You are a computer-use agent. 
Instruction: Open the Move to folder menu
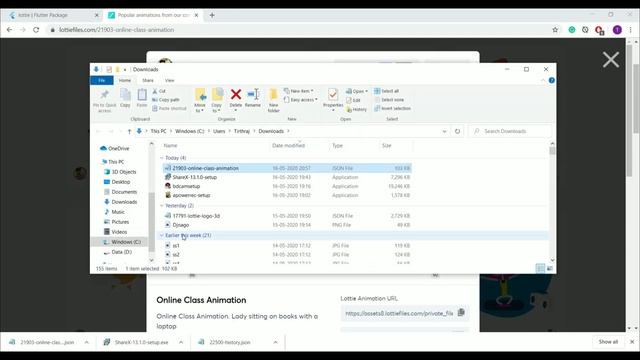[200, 100]
